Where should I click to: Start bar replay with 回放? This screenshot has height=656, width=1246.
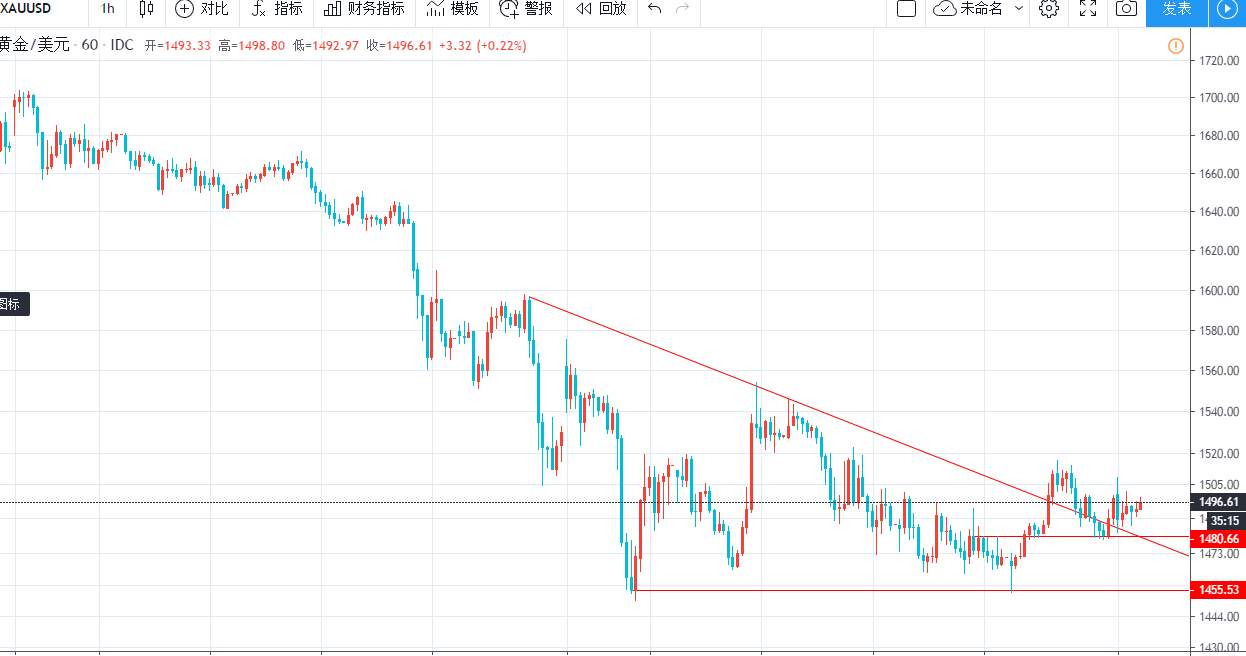pyautogui.click(x=601, y=9)
